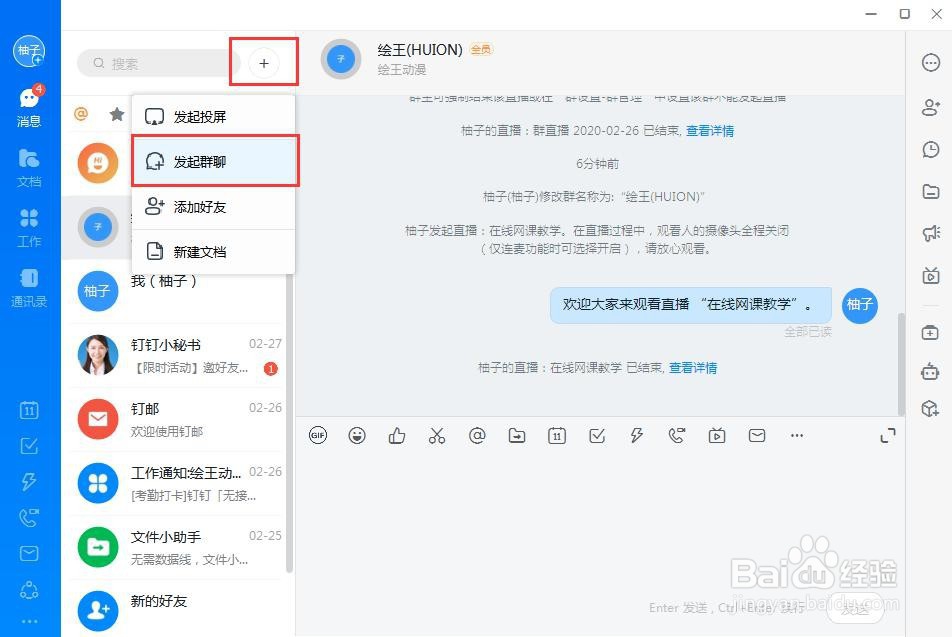Select 新建文档 from the dropdown menu
Viewport: 952px width, 637px height.
point(213,251)
